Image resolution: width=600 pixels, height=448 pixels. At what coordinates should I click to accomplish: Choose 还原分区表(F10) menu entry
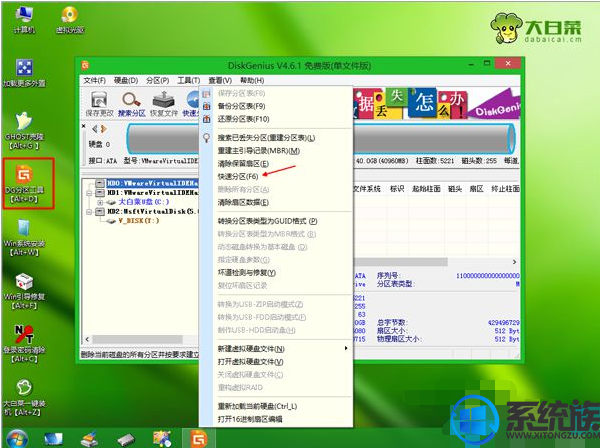pyautogui.click(x=243, y=119)
